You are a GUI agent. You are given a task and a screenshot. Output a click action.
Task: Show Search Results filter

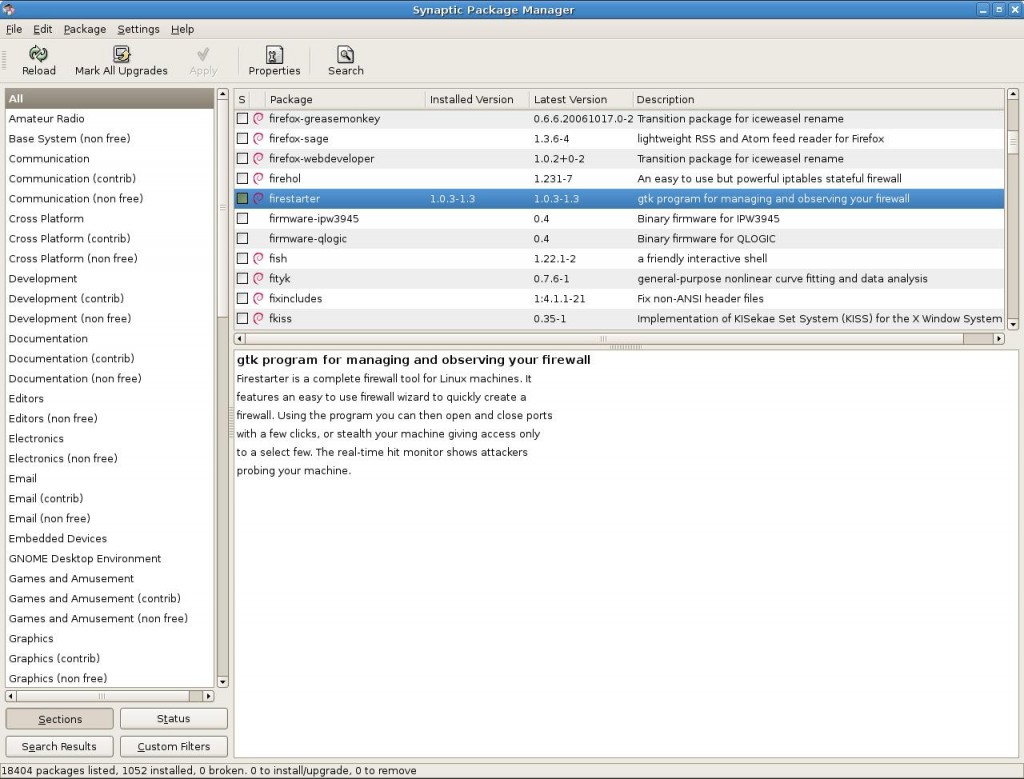coord(59,746)
